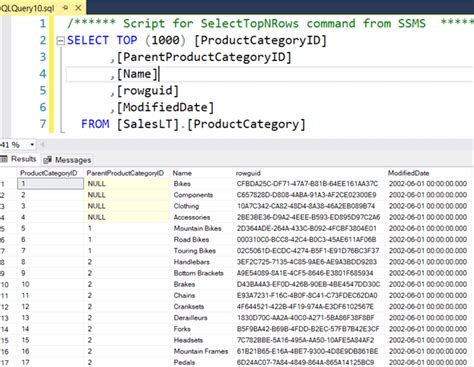Screen dimensions: 474x367
Task: Click [ProductCategoryID] in query line 2
Action: (261, 41)
